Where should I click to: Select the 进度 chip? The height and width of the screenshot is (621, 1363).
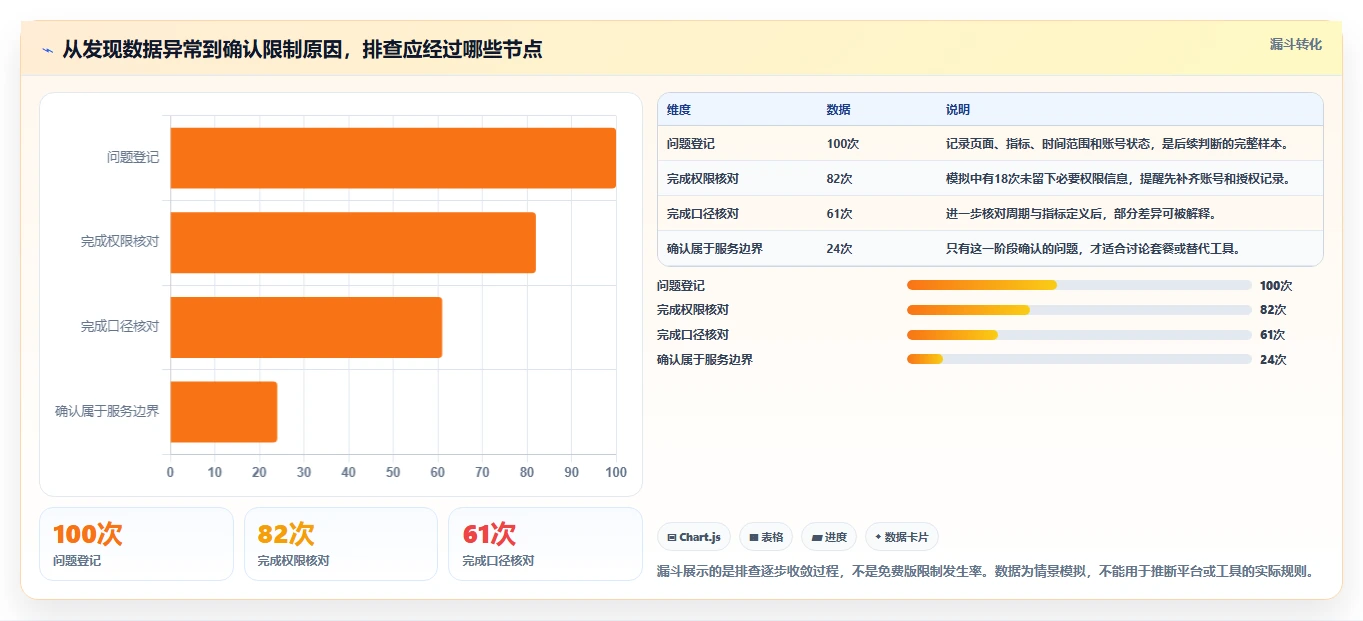[x=829, y=537]
